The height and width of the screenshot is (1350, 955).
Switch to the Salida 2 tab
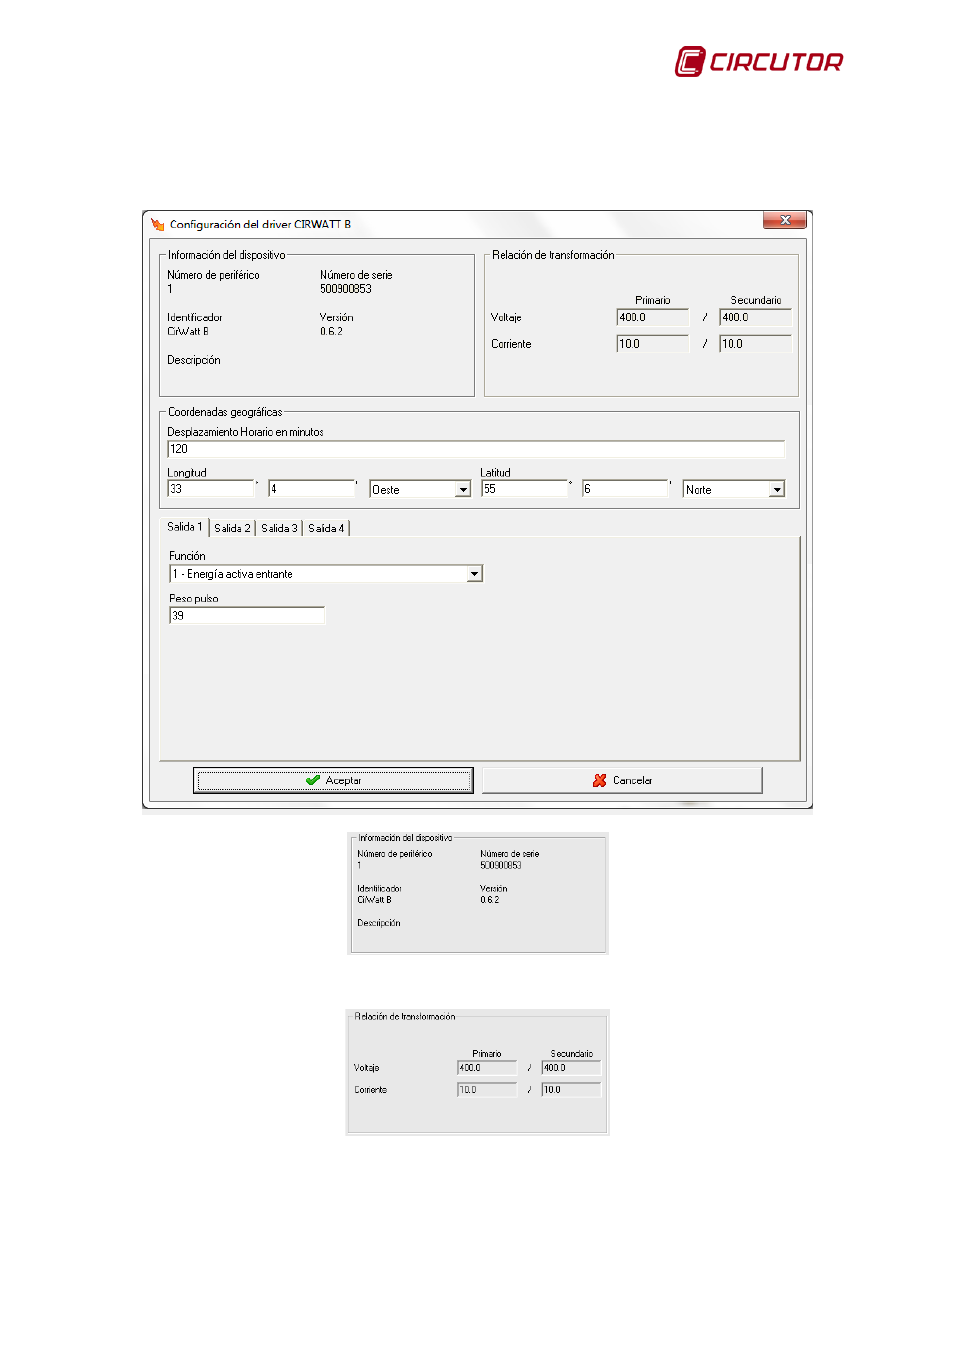tap(232, 528)
